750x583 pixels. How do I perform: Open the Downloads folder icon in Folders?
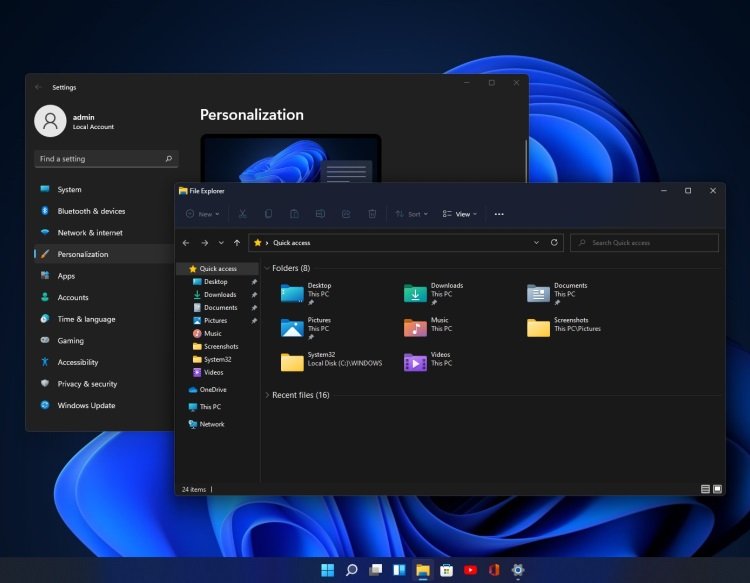click(x=415, y=294)
